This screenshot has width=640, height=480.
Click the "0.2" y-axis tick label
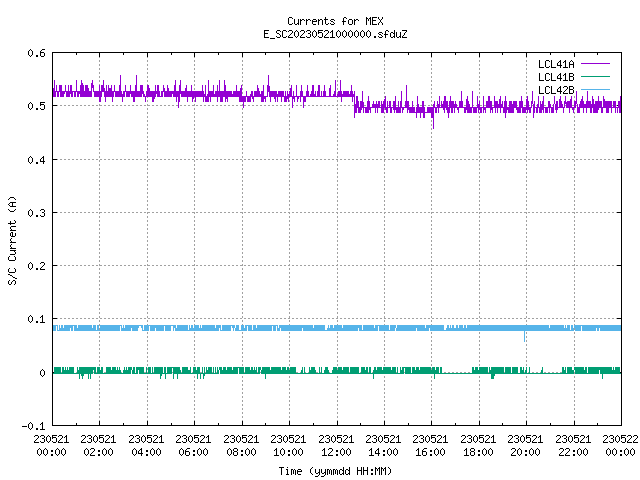tap(36, 266)
